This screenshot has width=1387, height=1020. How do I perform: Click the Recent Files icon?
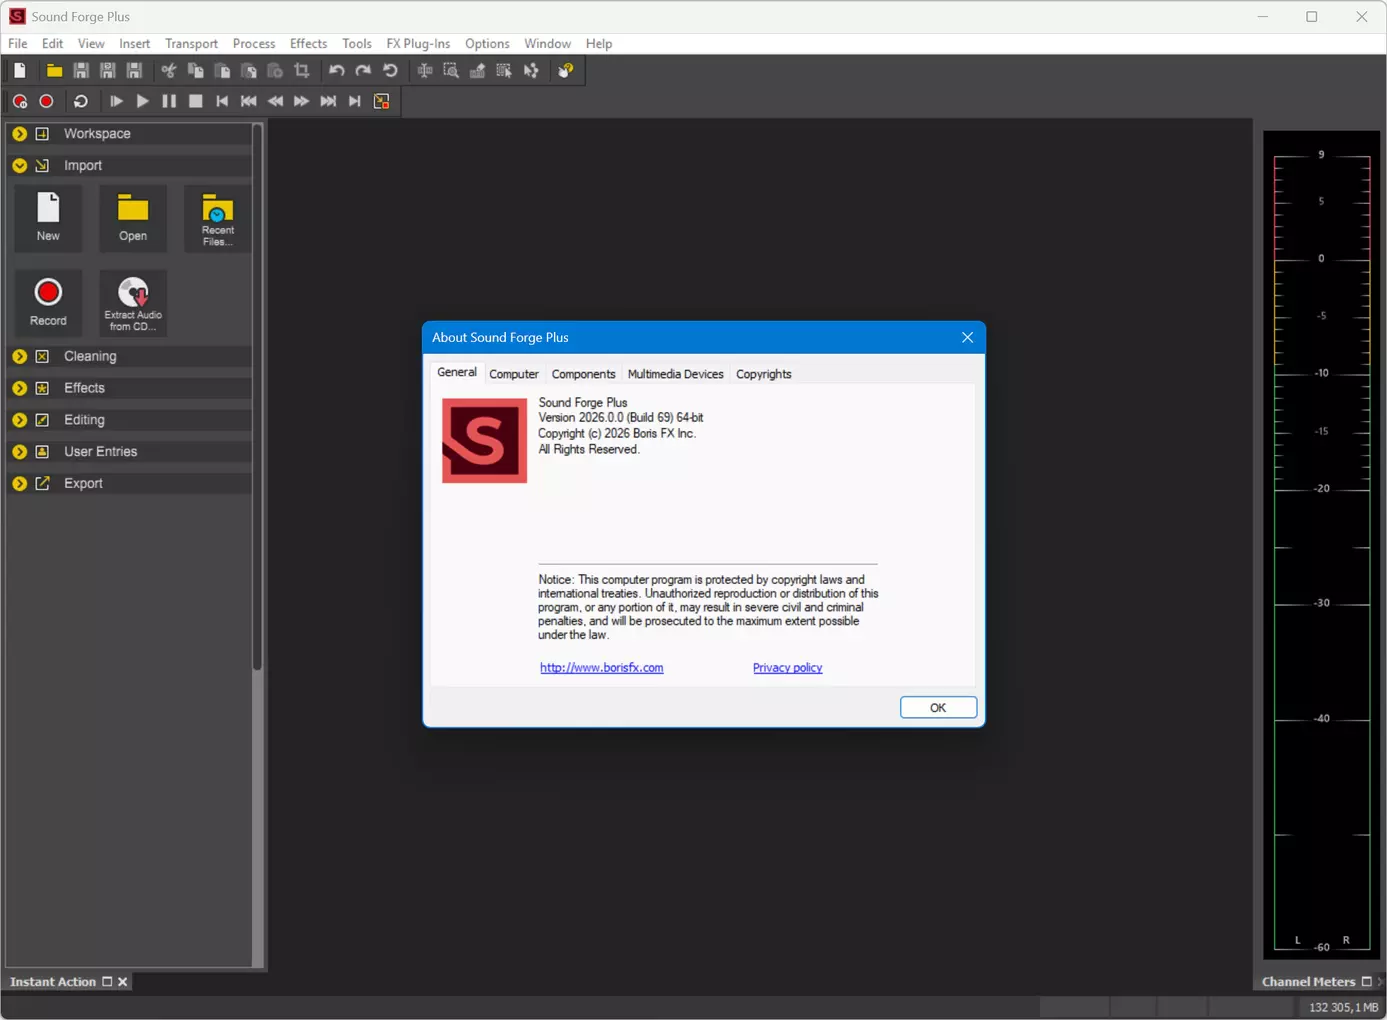click(x=217, y=219)
